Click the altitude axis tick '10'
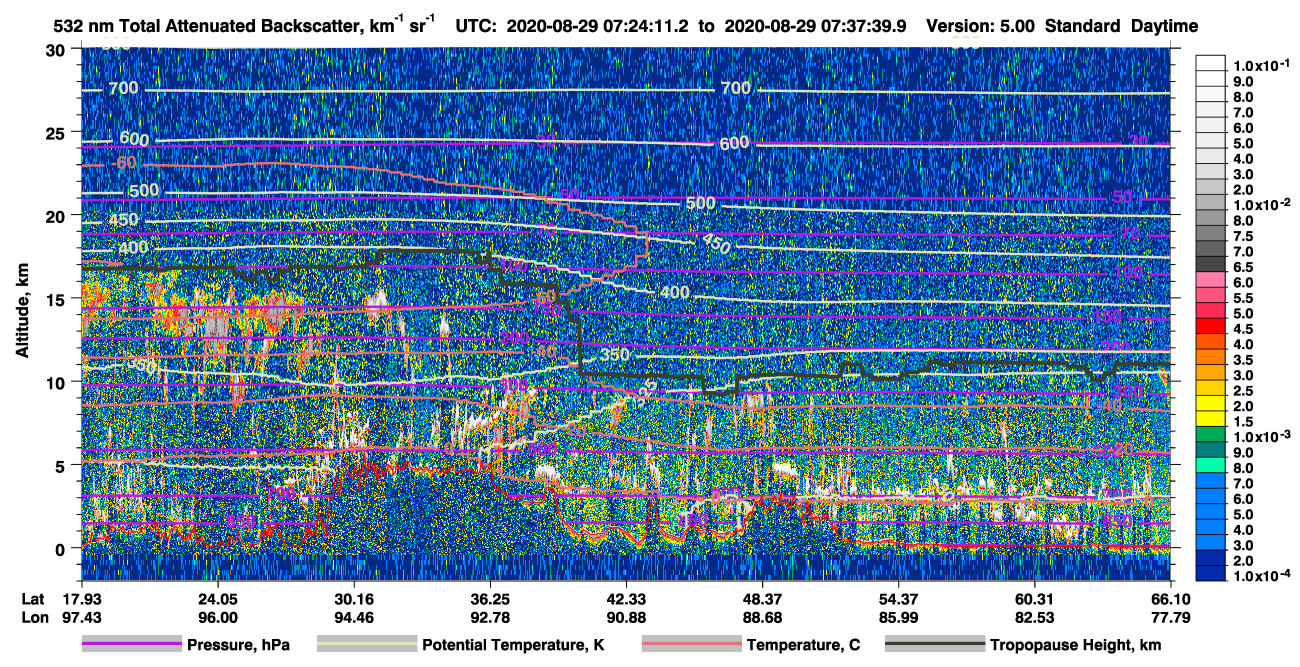This screenshot has width=1300, height=667. (x=57, y=382)
